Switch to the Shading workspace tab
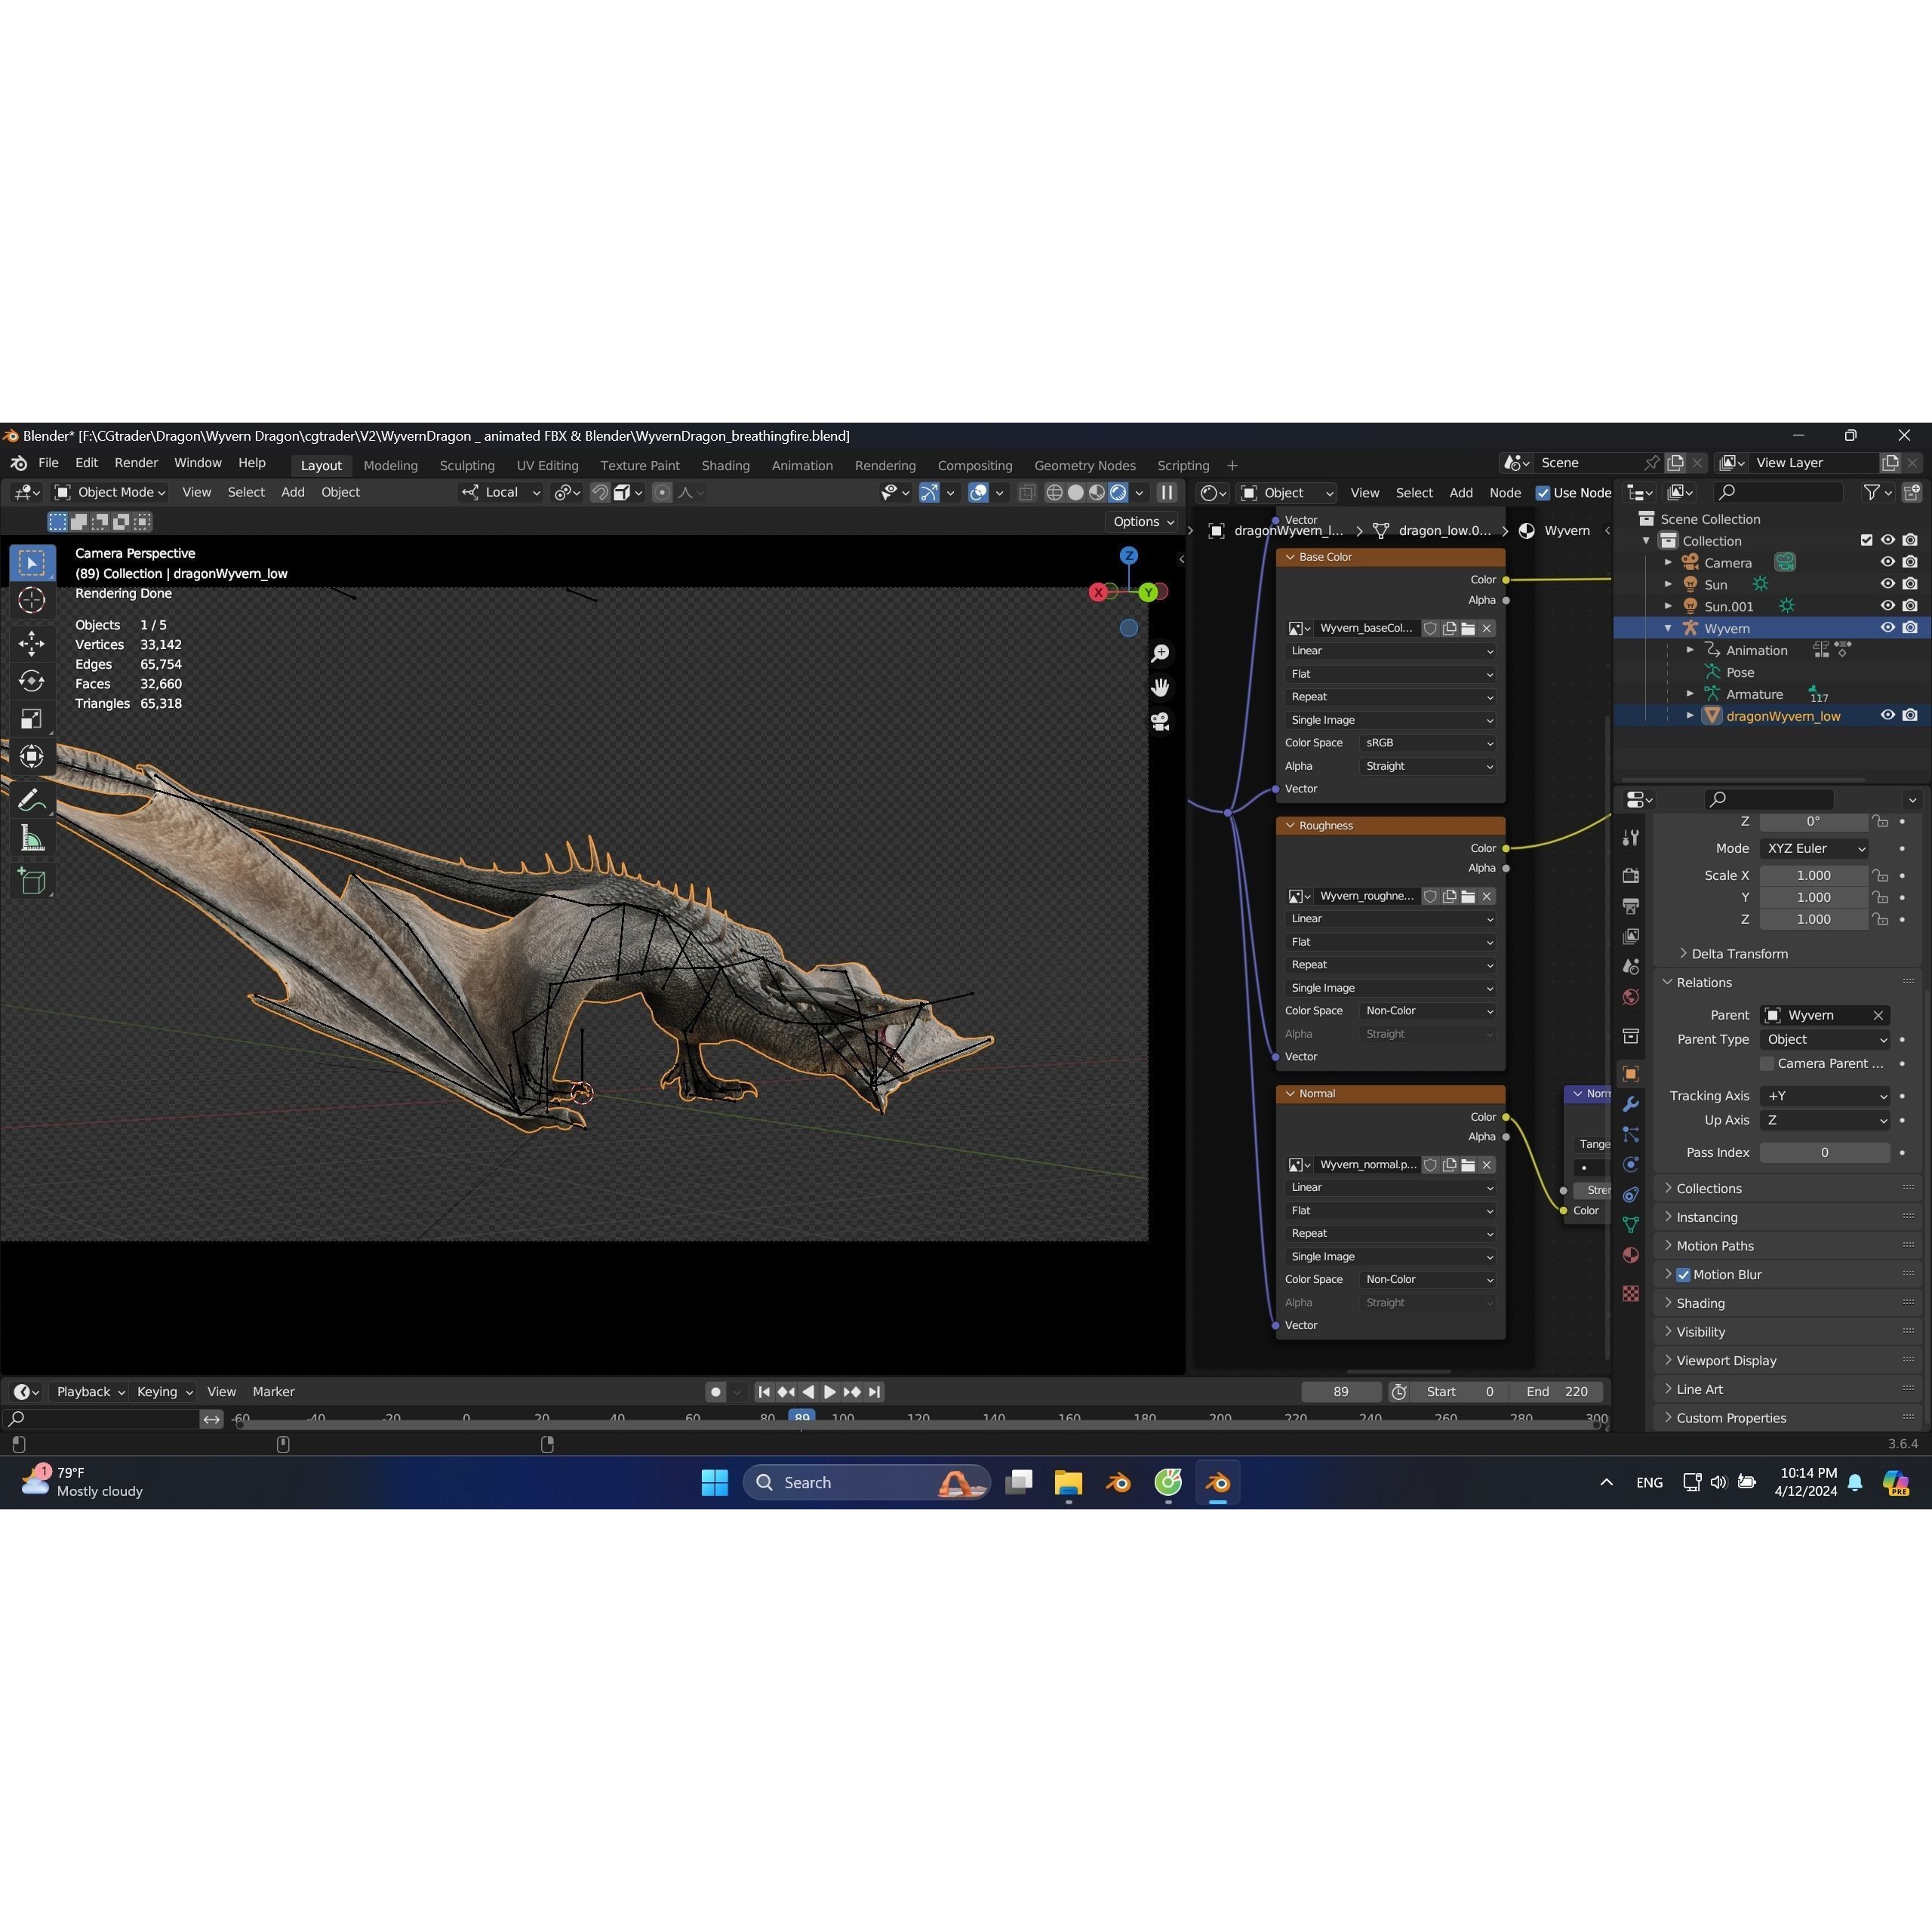This screenshot has width=1932, height=1932. (x=725, y=465)
